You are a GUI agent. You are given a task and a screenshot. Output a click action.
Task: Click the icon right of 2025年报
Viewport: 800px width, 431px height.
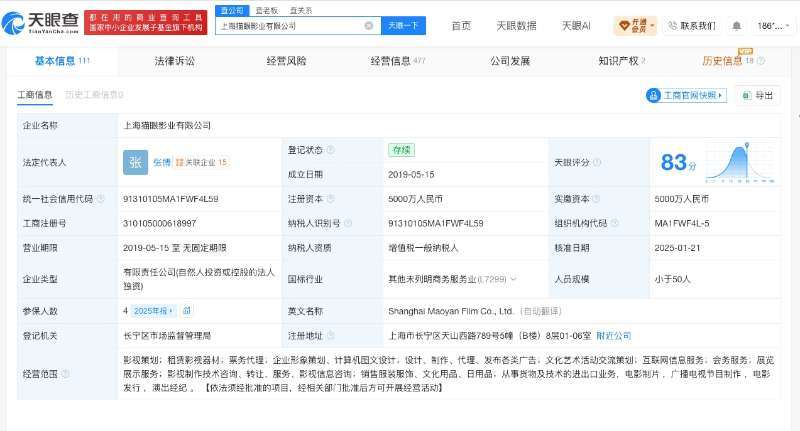click(187, 311)
